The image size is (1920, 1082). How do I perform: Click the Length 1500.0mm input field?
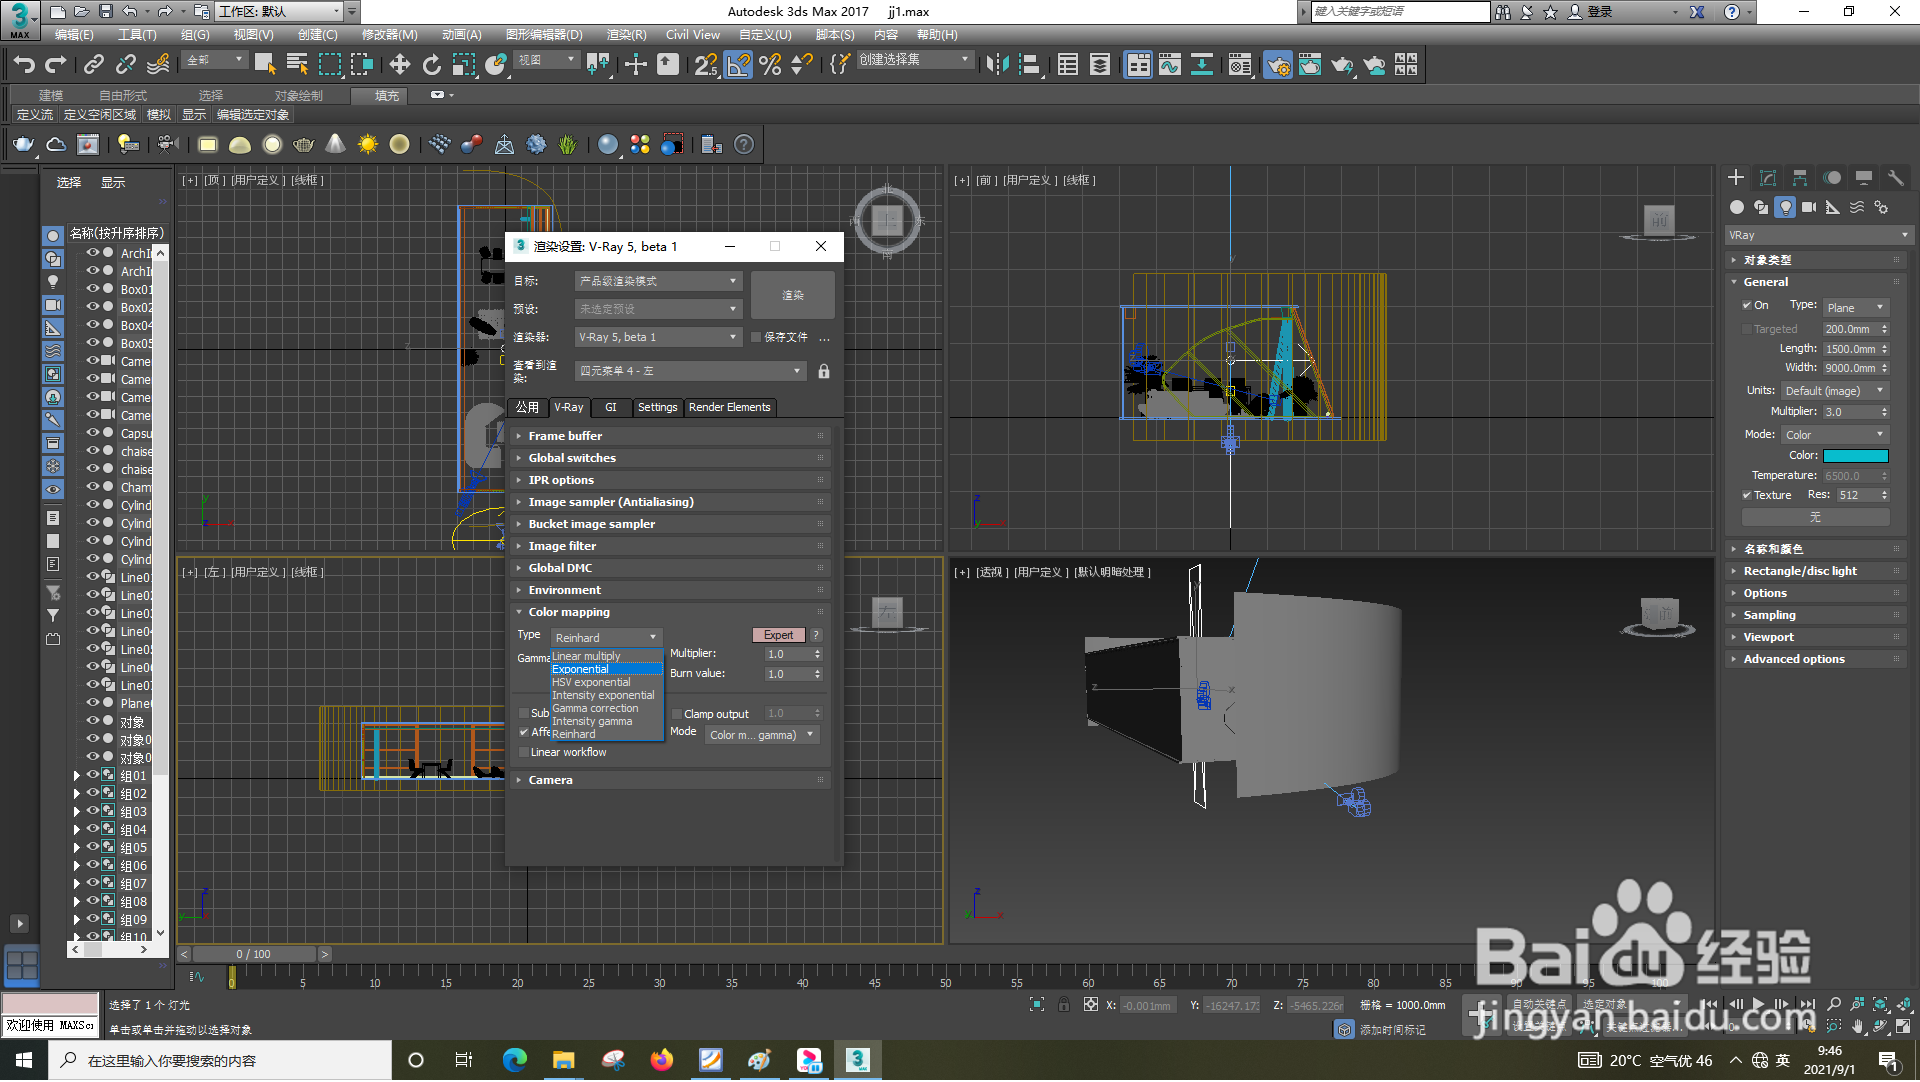tap(1850, 350)
